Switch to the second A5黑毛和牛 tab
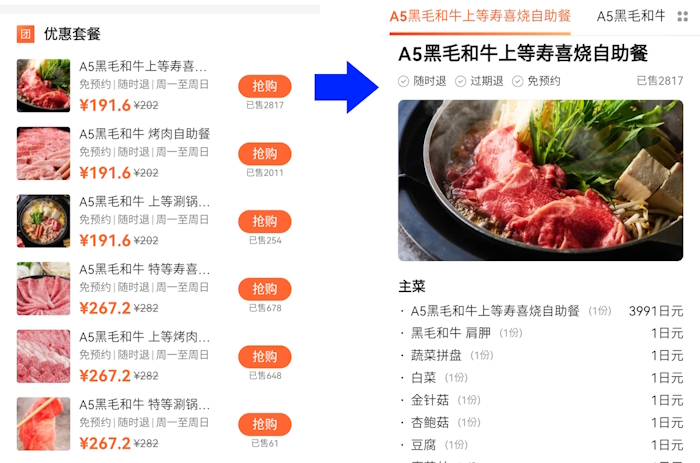 [631, 17]
